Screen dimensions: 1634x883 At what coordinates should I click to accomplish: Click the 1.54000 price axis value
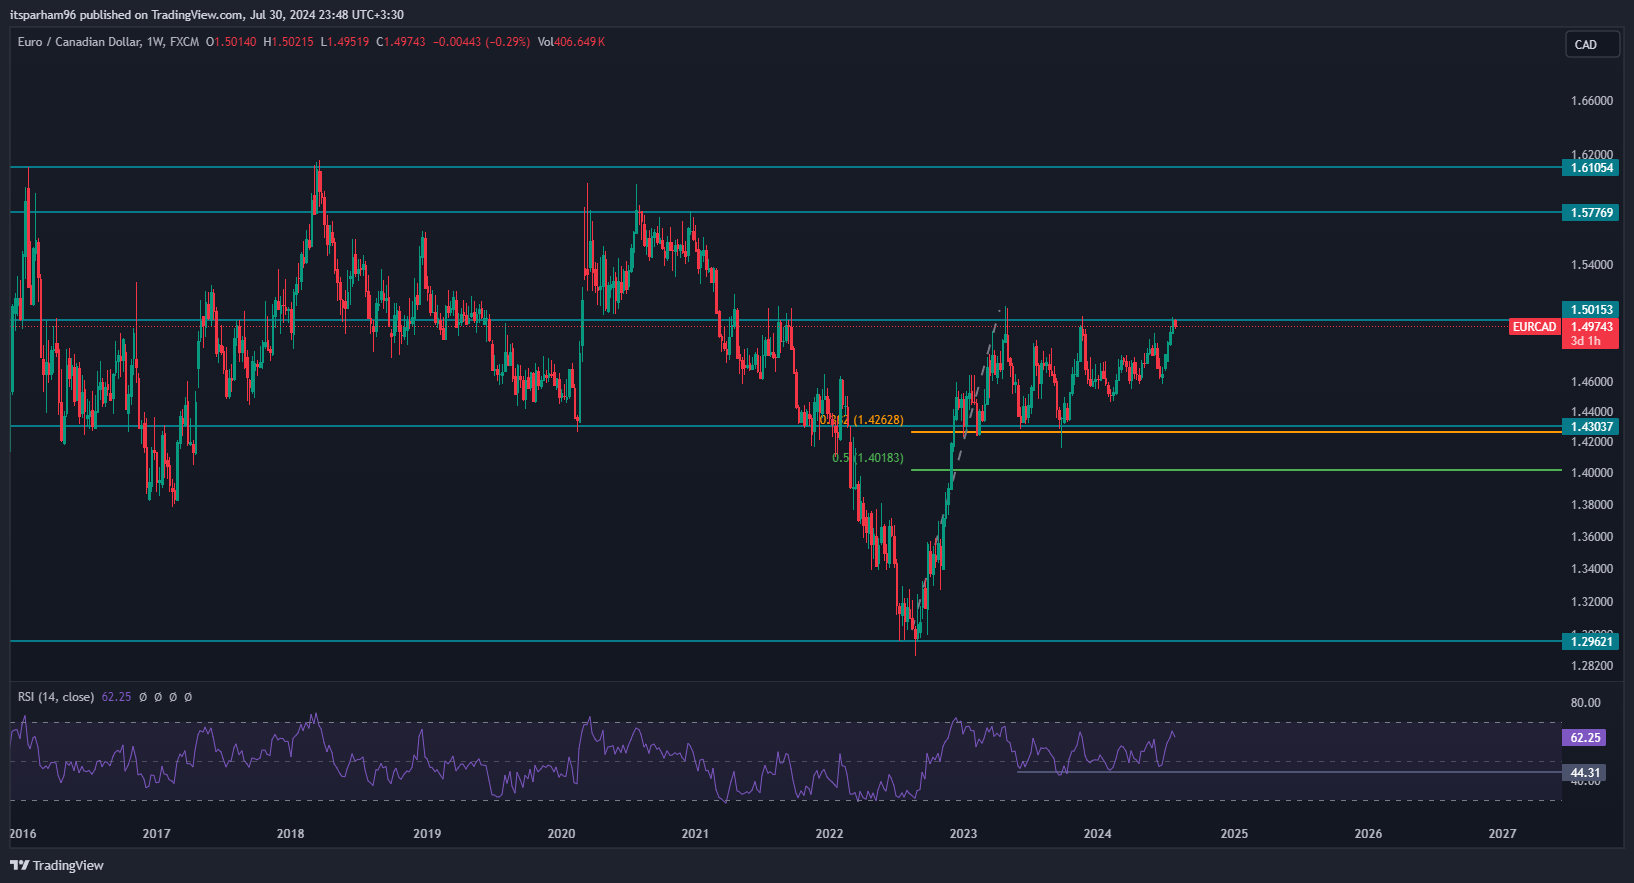tap(1592, 265)
